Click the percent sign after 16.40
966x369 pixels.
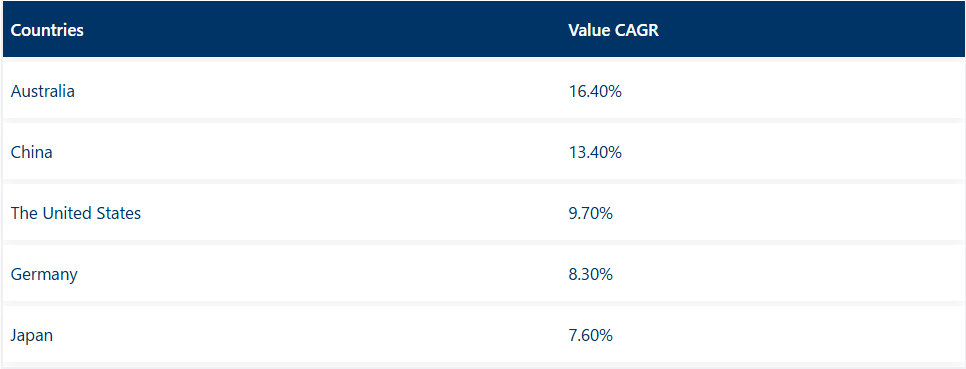coord(615,91)
